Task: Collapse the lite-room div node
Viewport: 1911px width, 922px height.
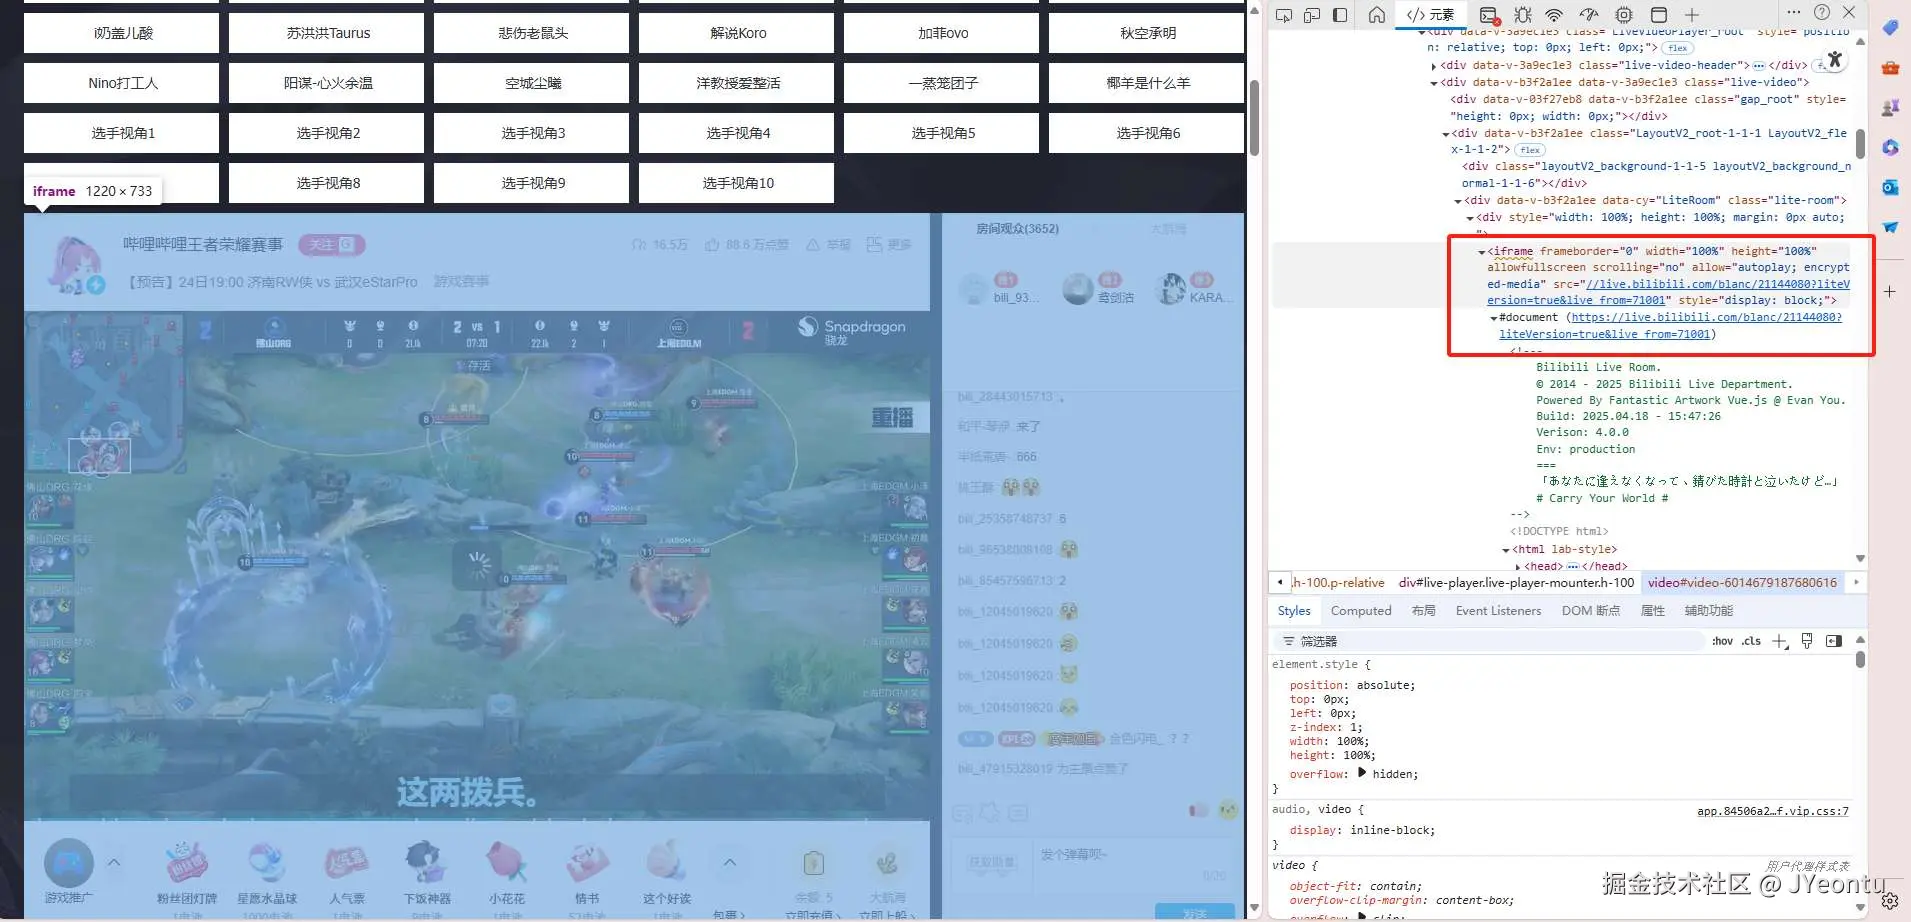Action: point(1458,201)
